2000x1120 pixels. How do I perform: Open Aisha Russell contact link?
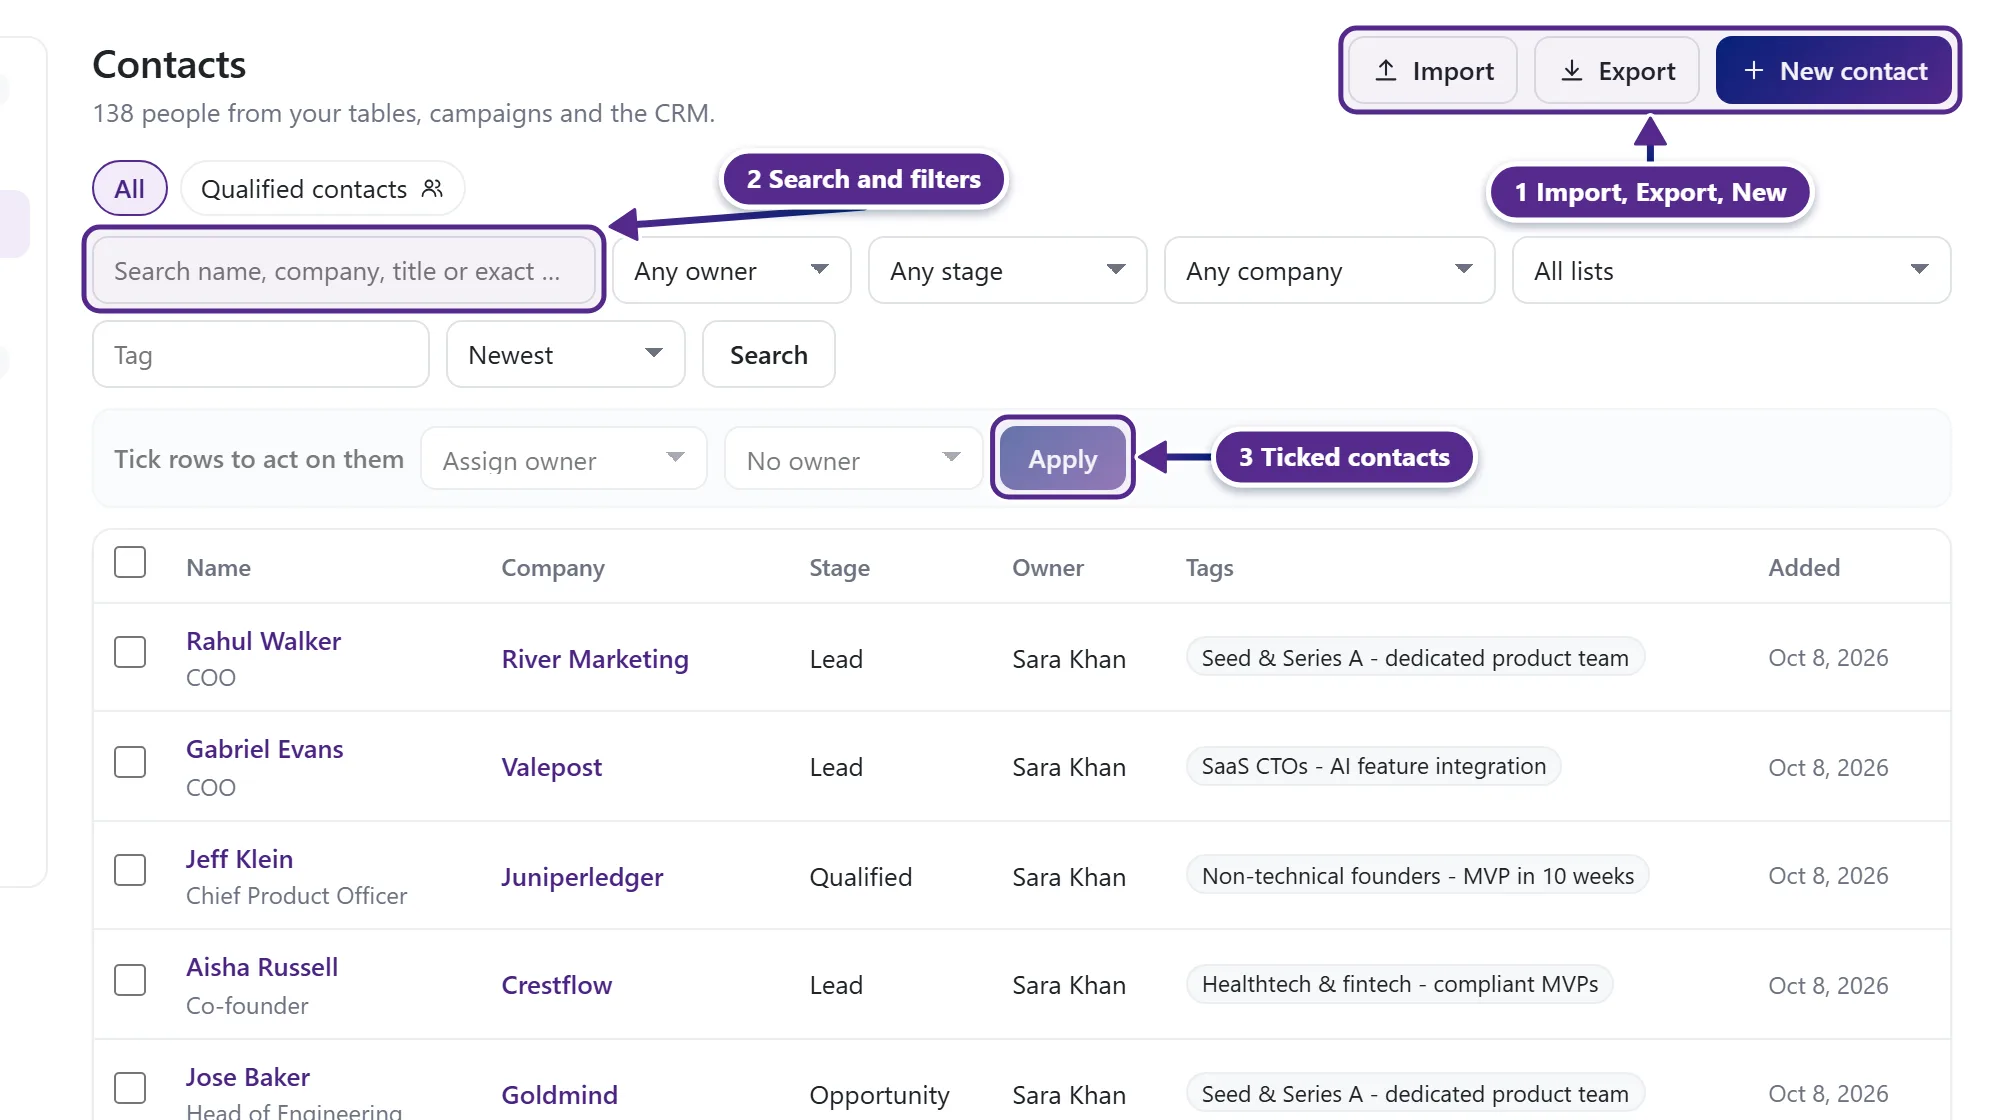pyautogui.click(x=262, y=967)
